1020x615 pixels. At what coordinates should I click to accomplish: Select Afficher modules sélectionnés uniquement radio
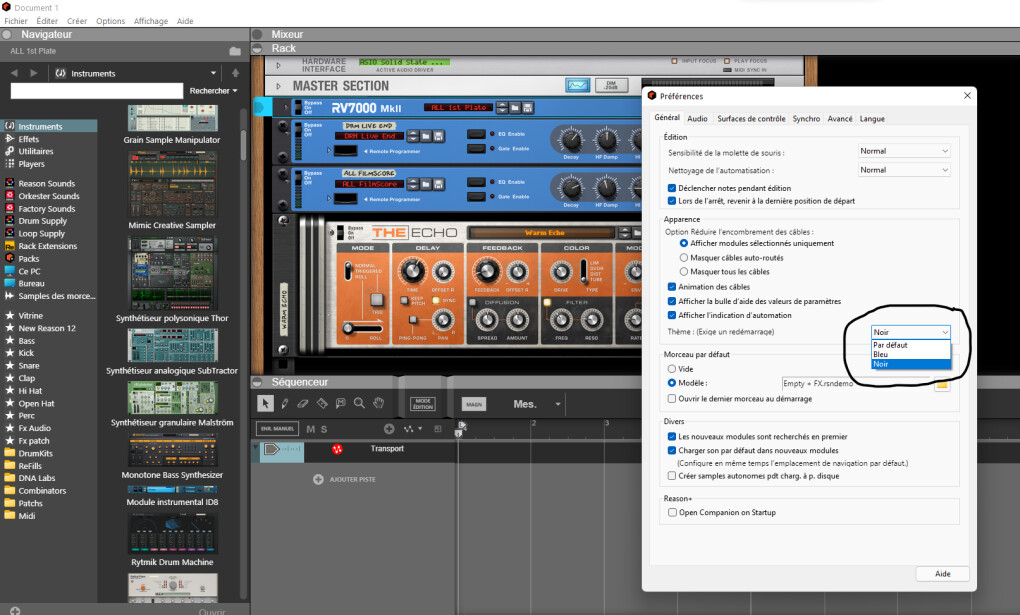click(684, 243)
